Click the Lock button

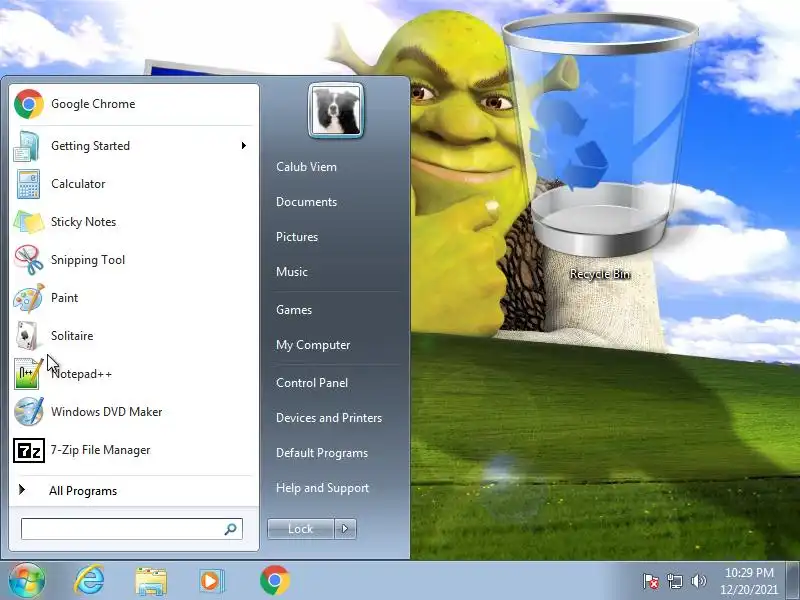click(301, 529)
